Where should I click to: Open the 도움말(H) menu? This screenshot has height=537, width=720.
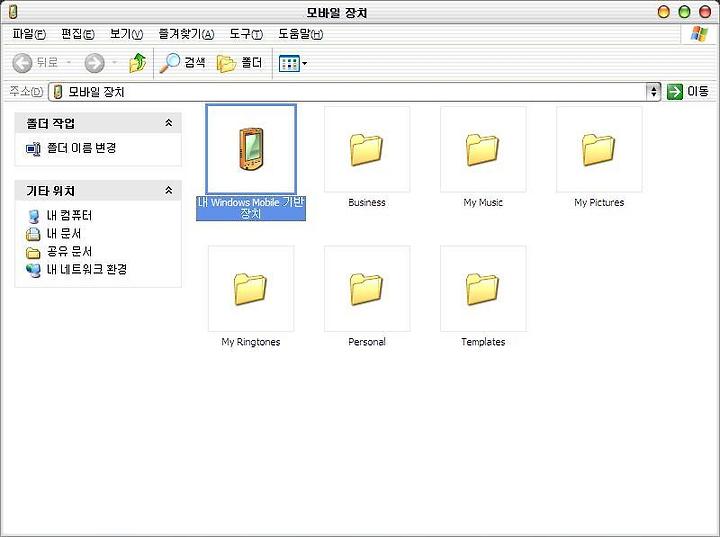point(300,34)
